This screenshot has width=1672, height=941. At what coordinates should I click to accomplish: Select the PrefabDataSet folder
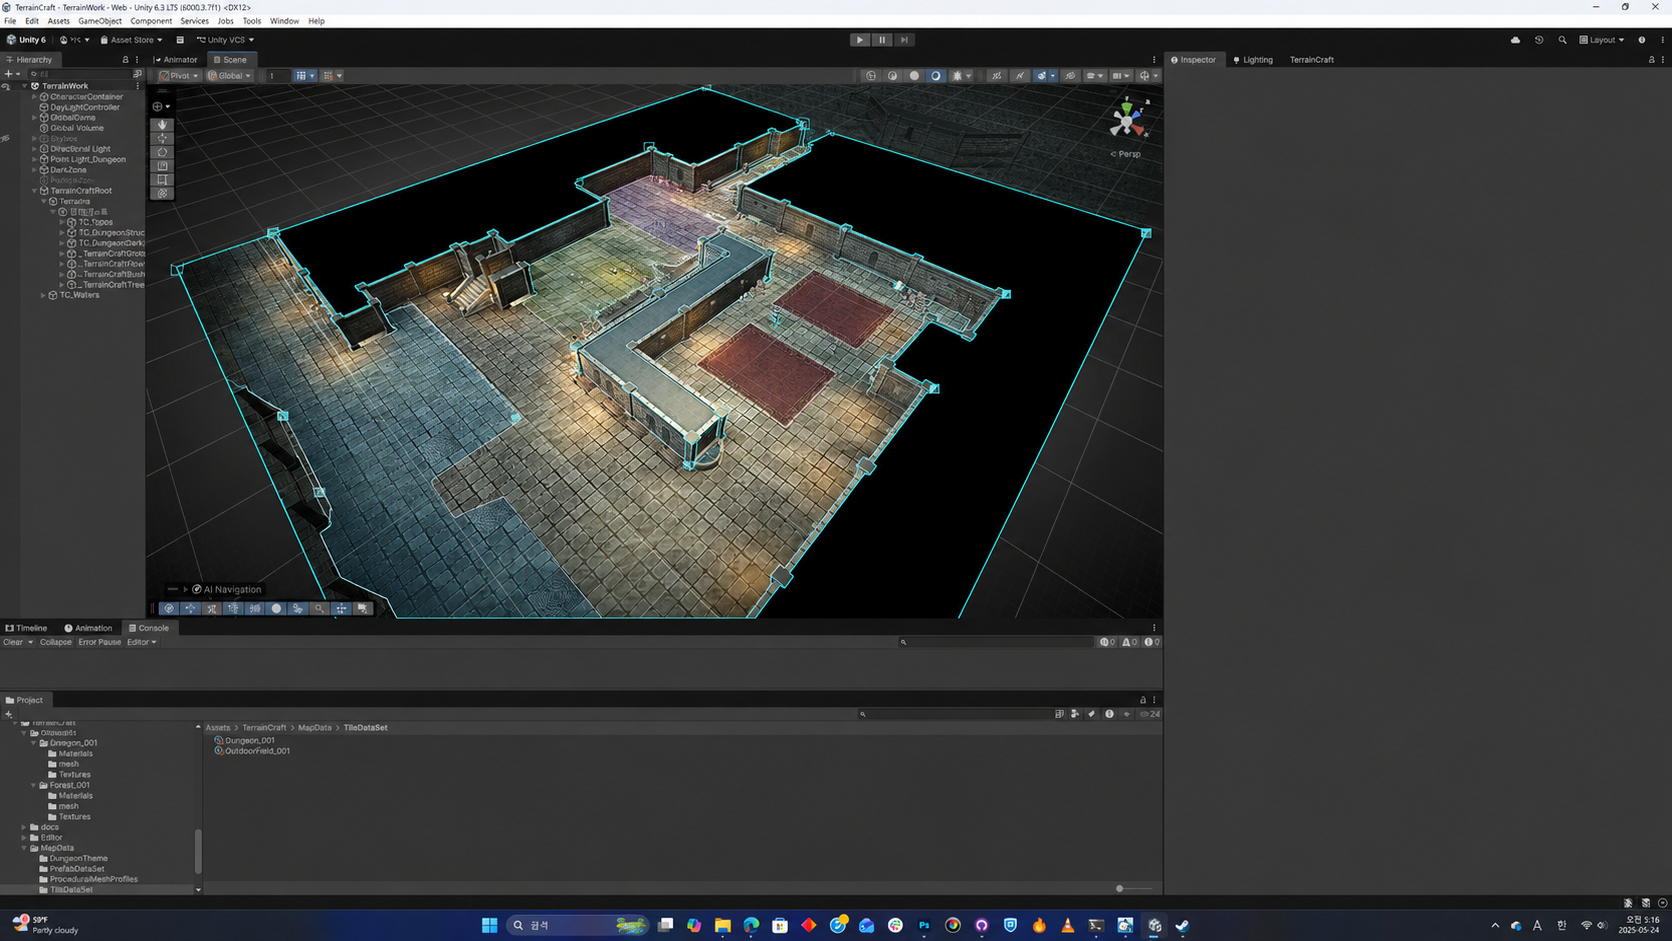(77, 869)
